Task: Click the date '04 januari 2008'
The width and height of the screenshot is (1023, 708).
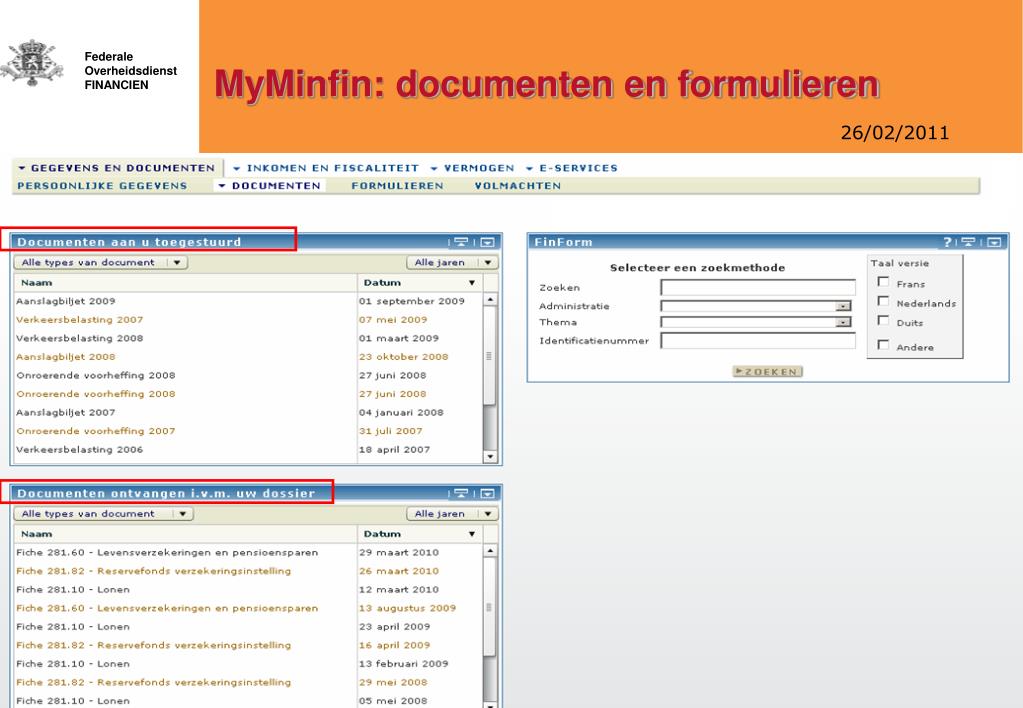Action: pyautogui.click(x=401, y=412)
